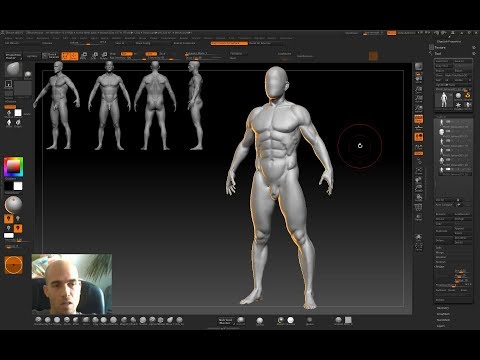Screen dimensions: 480x360
Task: Select the large human figure tool thumbnail
Action: tap(443, 100)
